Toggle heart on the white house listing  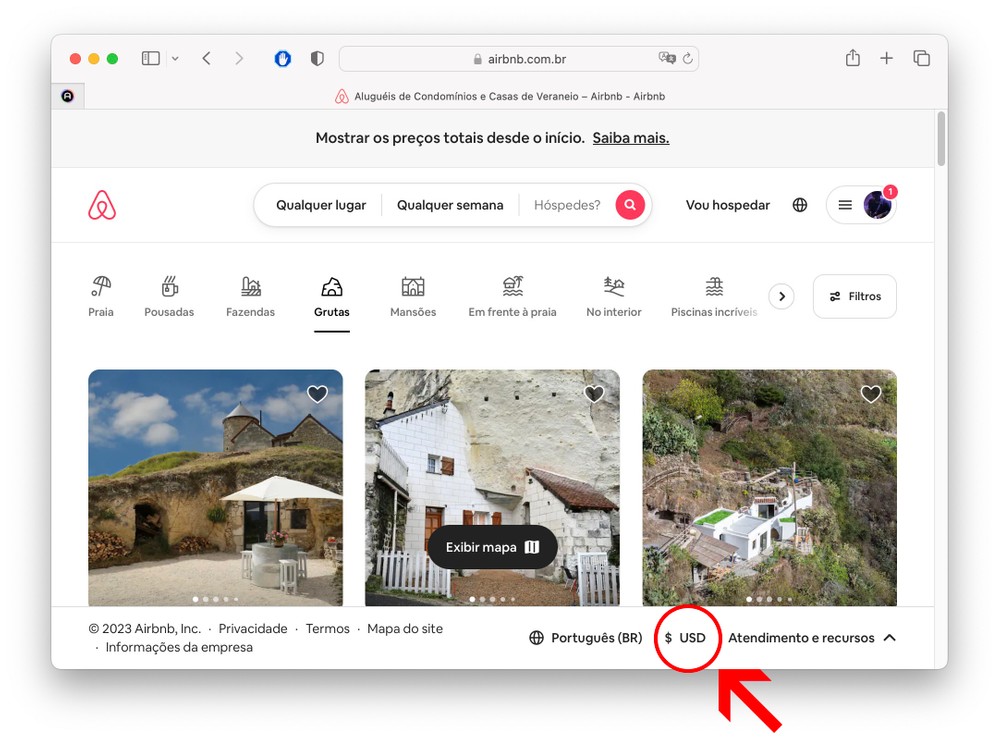point(594,394)
